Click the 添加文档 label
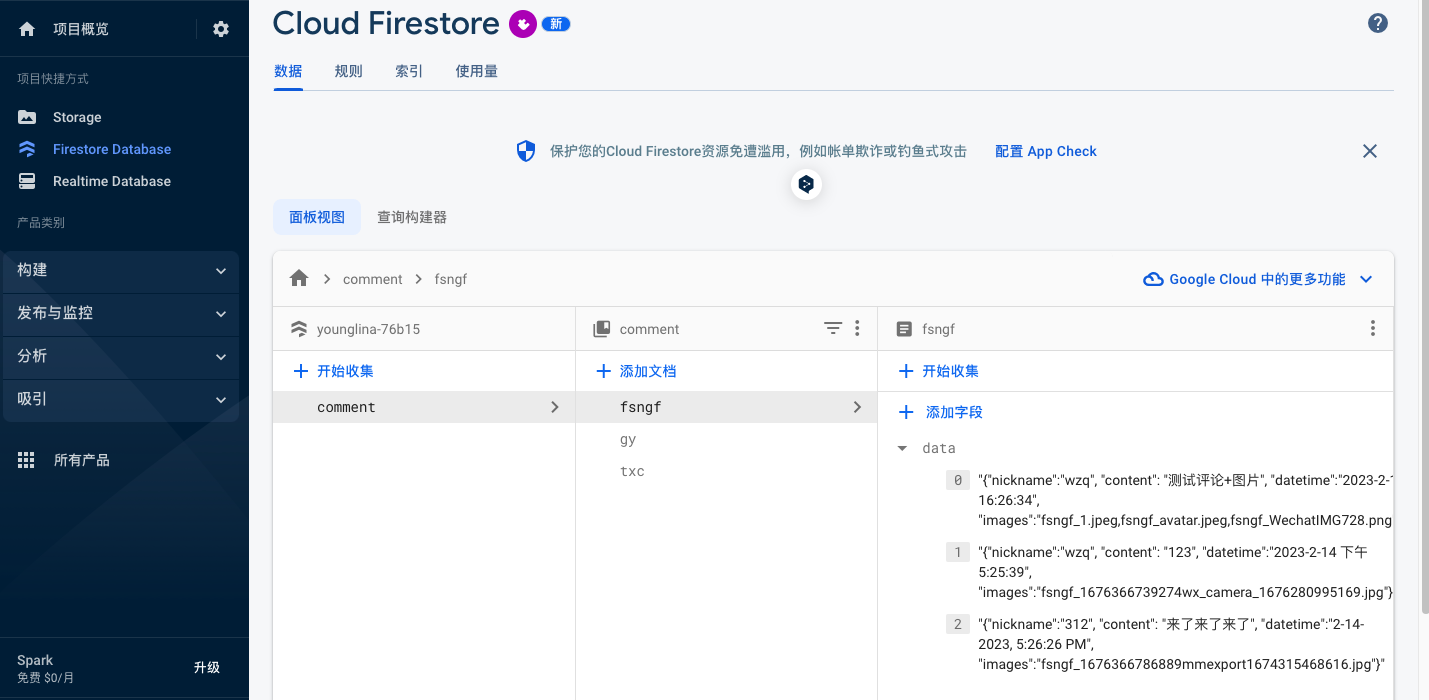 (x=648, y=371)
